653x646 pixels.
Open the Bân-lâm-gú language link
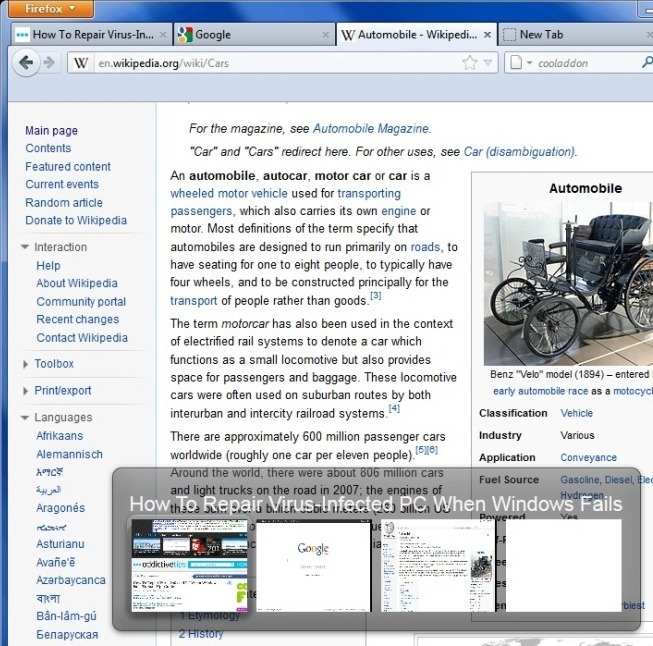coord(66,616)
